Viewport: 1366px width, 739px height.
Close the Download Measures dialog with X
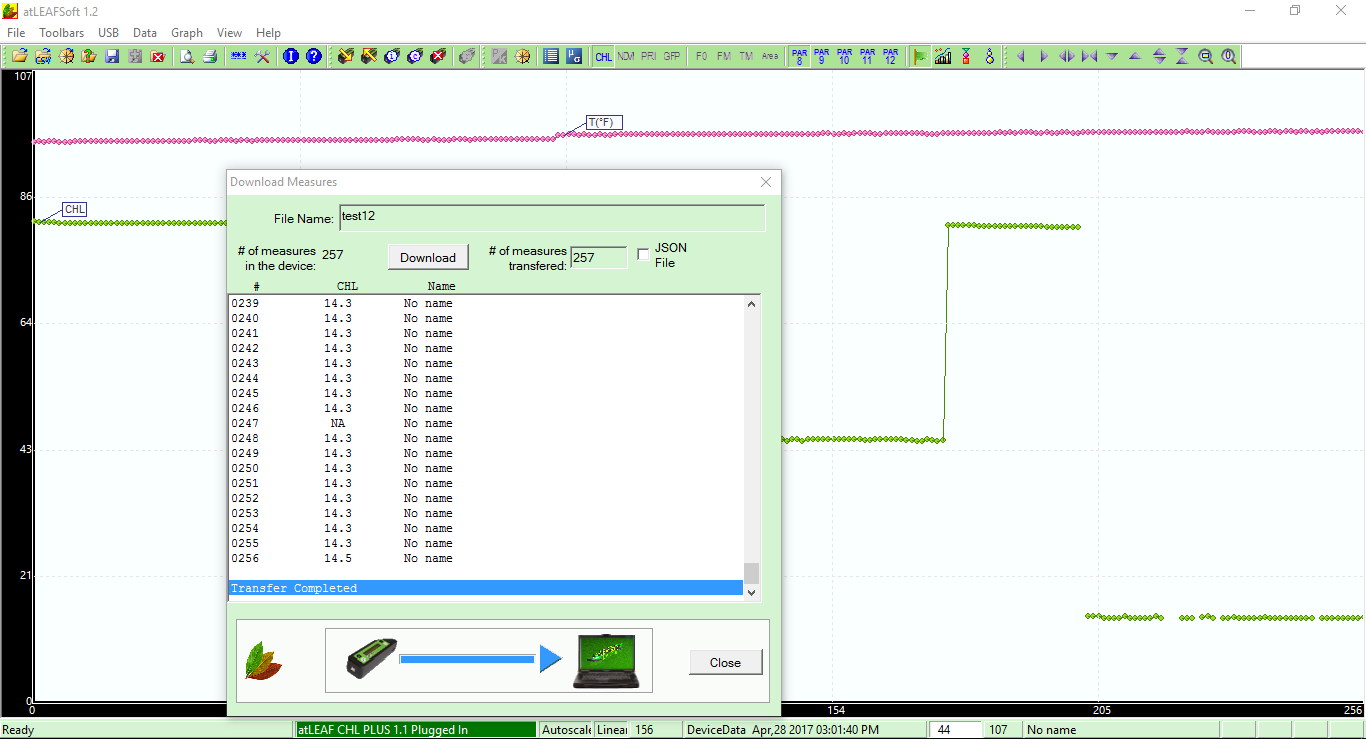click(x=766, y=182)
